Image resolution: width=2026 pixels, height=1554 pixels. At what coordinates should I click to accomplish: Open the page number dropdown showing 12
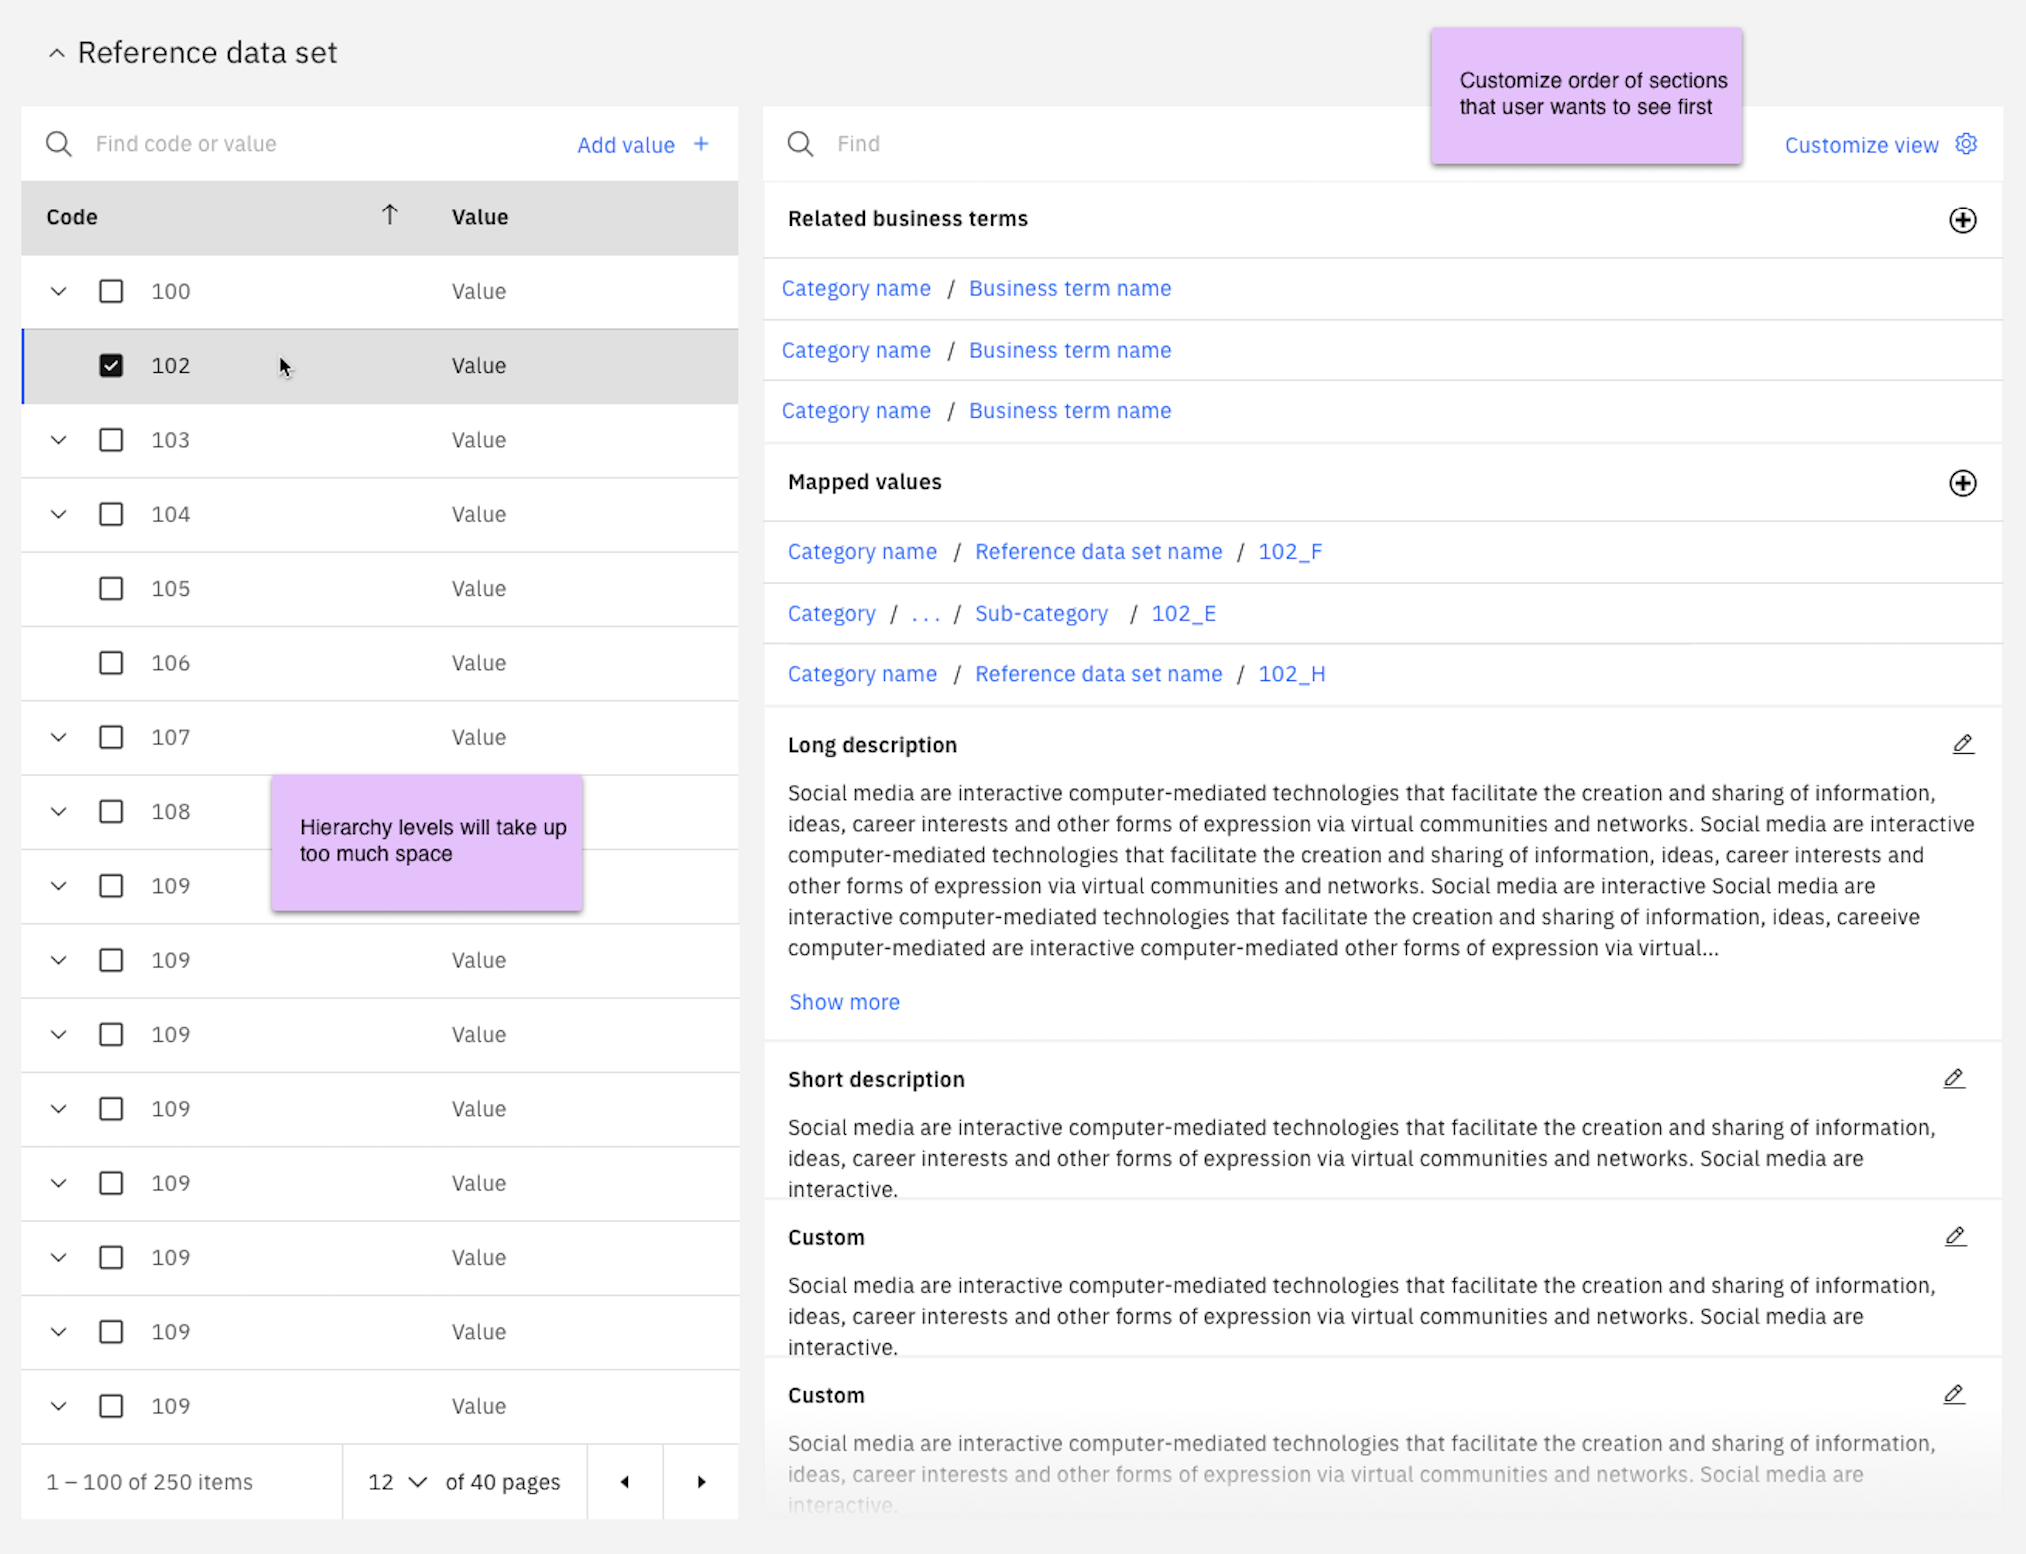click(397, 1482)
